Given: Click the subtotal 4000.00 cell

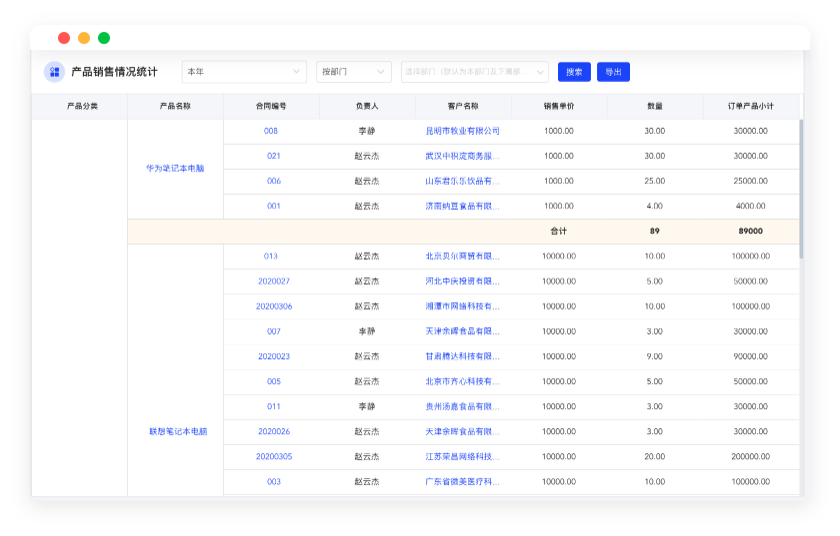Looking at the screenshot, I should pos(751,206).
